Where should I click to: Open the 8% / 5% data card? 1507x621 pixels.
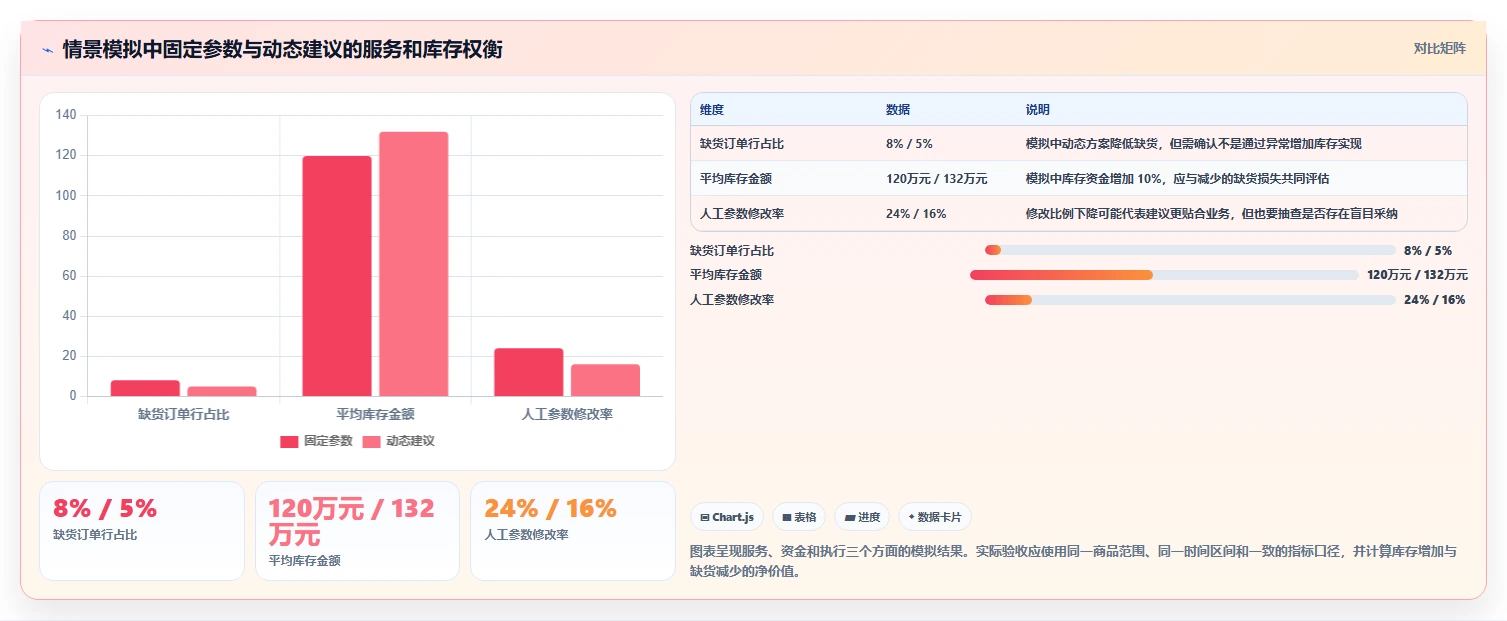point(142,531)
